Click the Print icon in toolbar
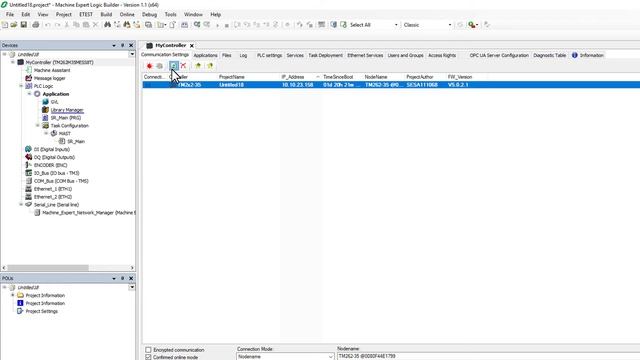This screenshot has width=640, height=360. [36, 25]
